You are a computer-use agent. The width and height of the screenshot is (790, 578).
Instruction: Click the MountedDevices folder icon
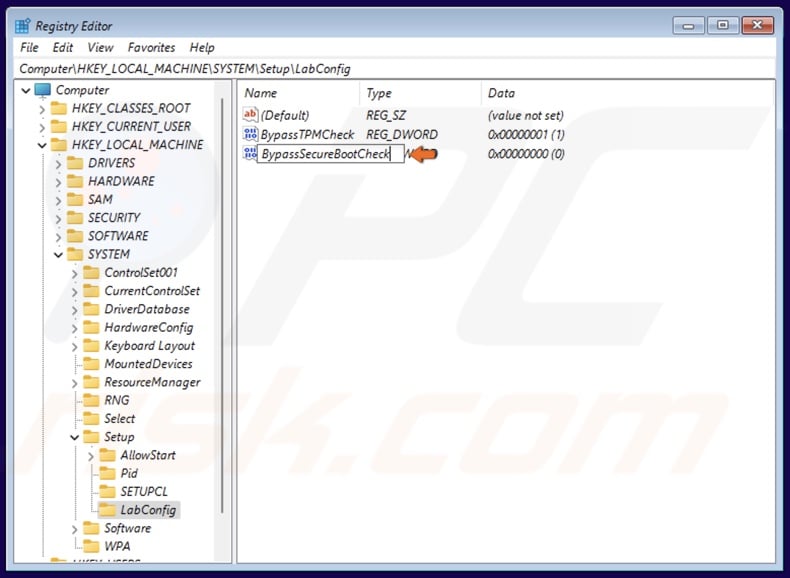point(91,364)
